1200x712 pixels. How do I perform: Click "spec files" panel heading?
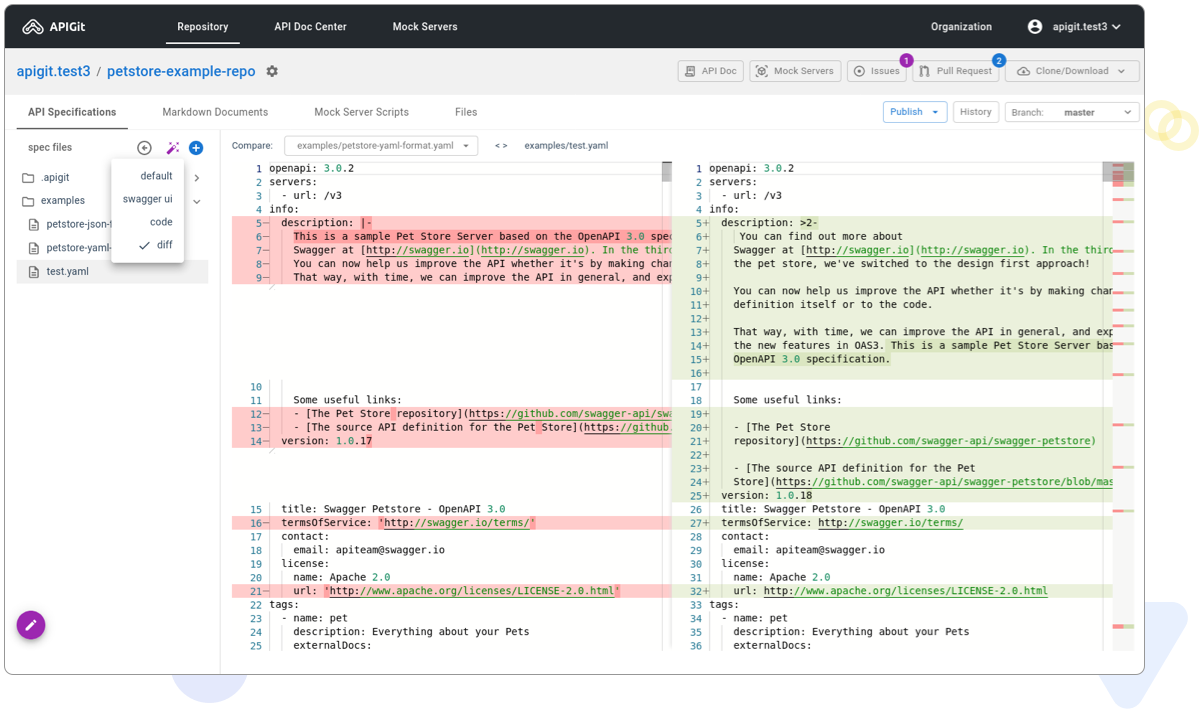point(50,148)
